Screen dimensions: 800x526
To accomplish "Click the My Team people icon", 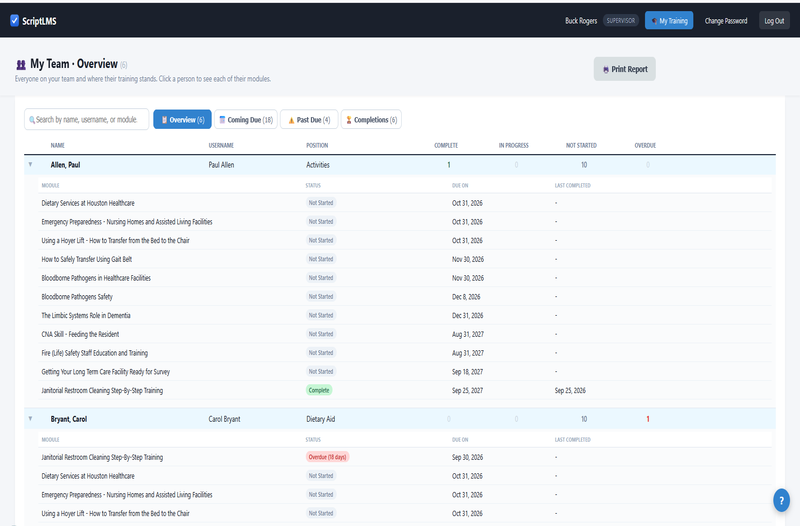I will [21, 65].
